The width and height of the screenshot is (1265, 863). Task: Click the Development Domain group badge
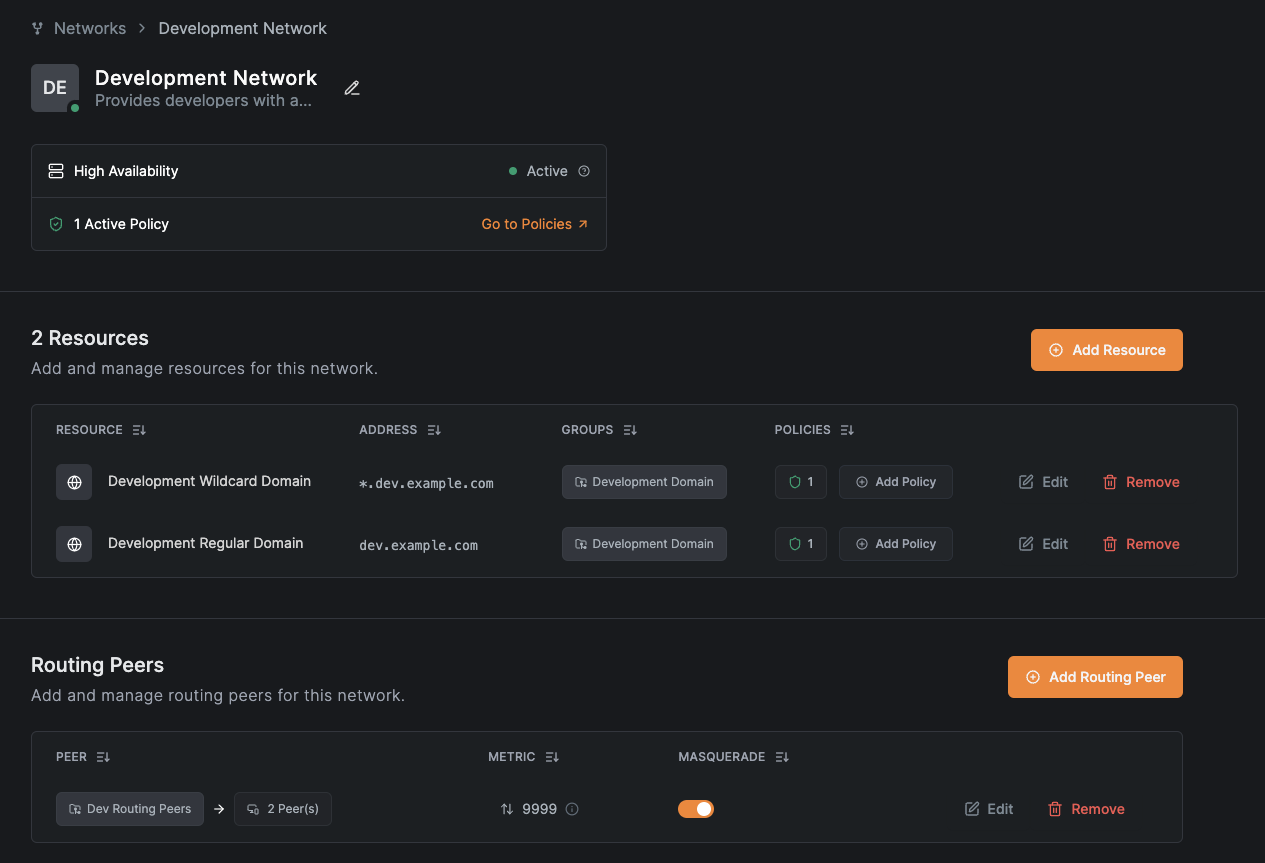pos(644,481)
